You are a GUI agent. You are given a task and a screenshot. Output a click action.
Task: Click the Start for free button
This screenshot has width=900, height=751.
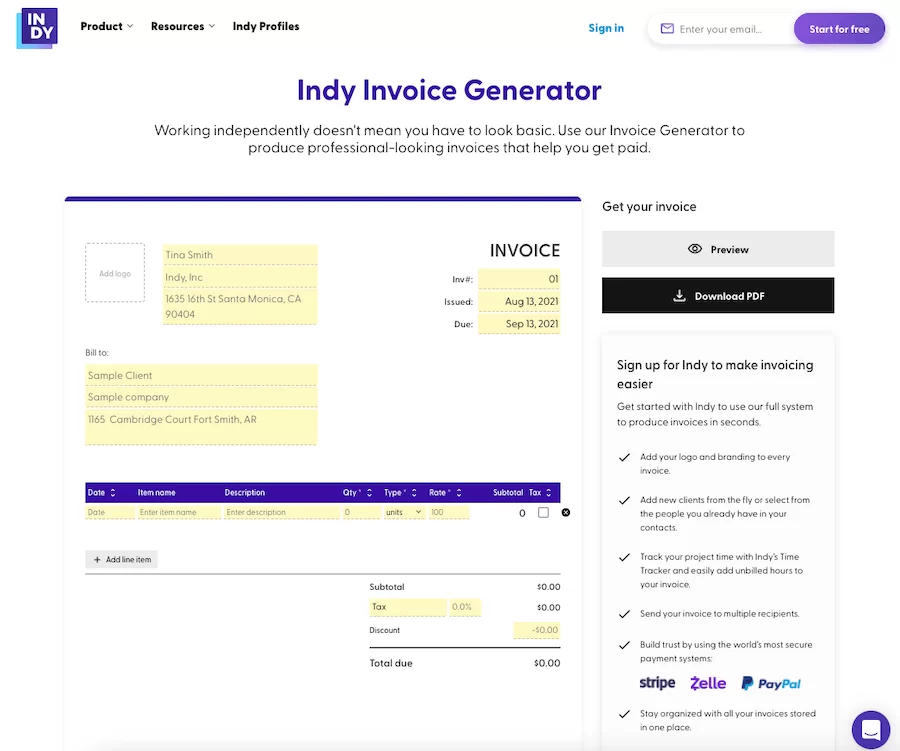(x=839, y=29)
